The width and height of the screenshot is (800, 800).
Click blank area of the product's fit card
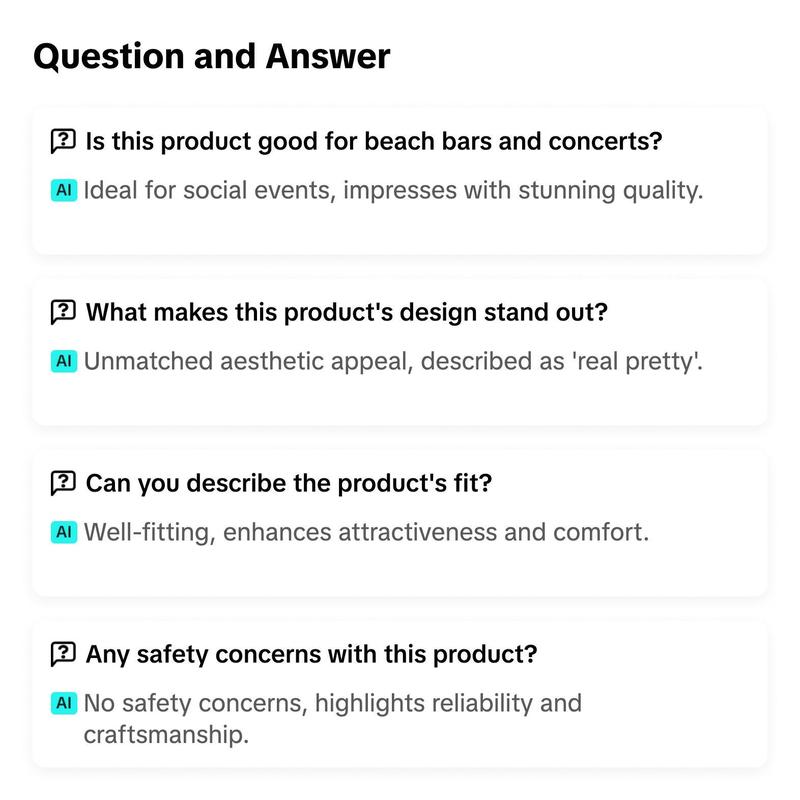(x=399, y=569)
